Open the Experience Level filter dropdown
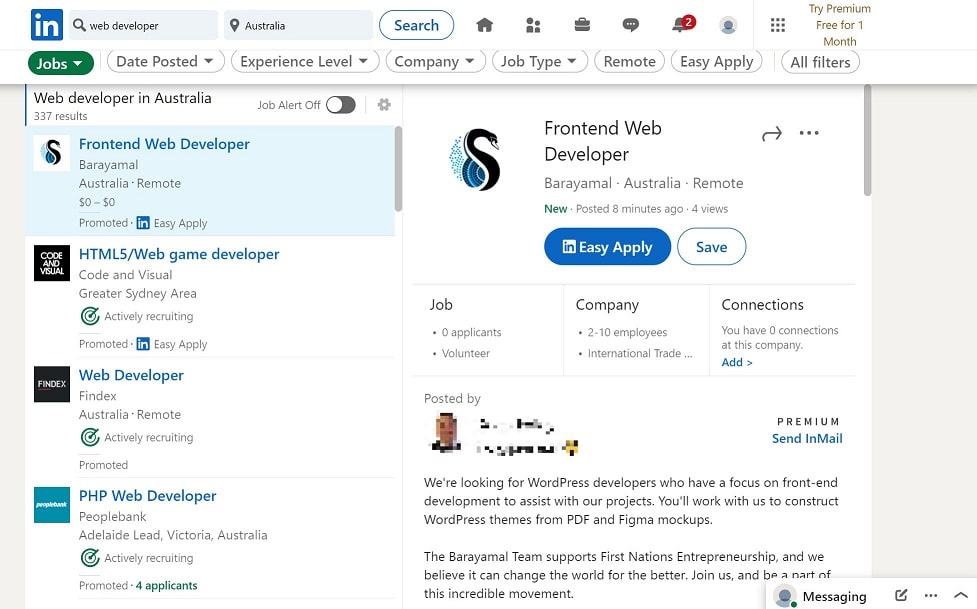Viewport: 977px width, 609px height. pos(304,61)
